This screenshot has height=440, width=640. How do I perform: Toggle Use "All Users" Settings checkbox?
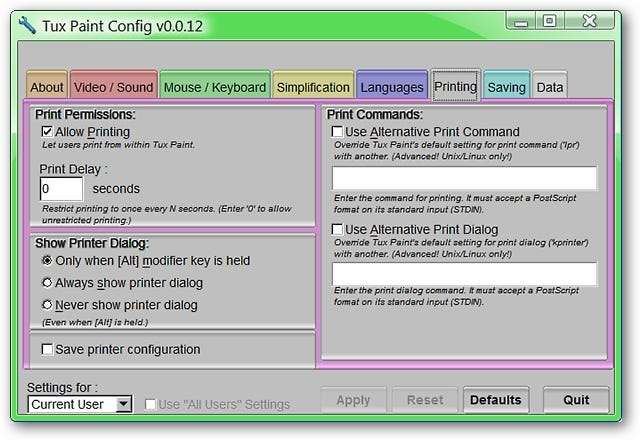click(150, 404)
